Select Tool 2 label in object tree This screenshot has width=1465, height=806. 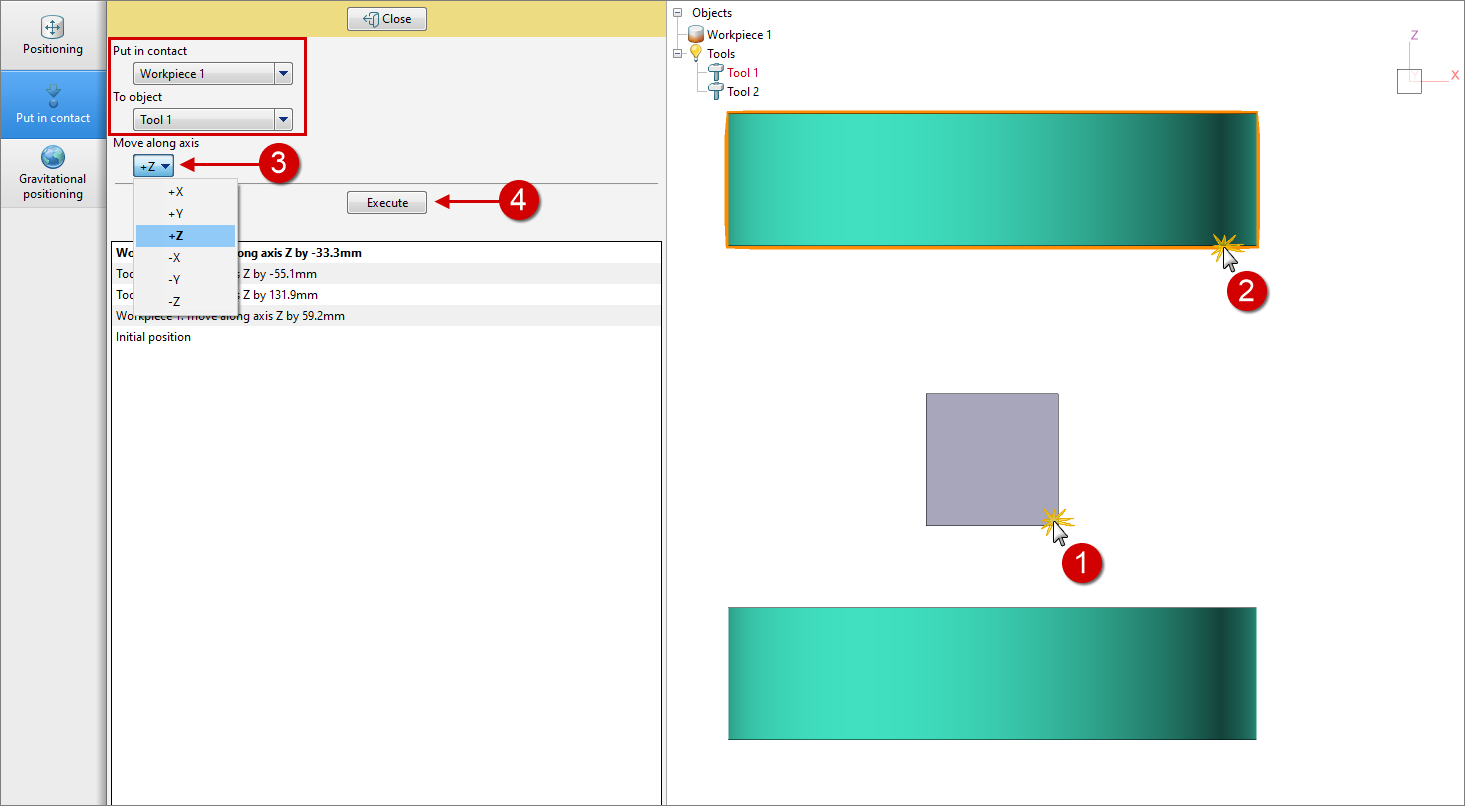743,92
